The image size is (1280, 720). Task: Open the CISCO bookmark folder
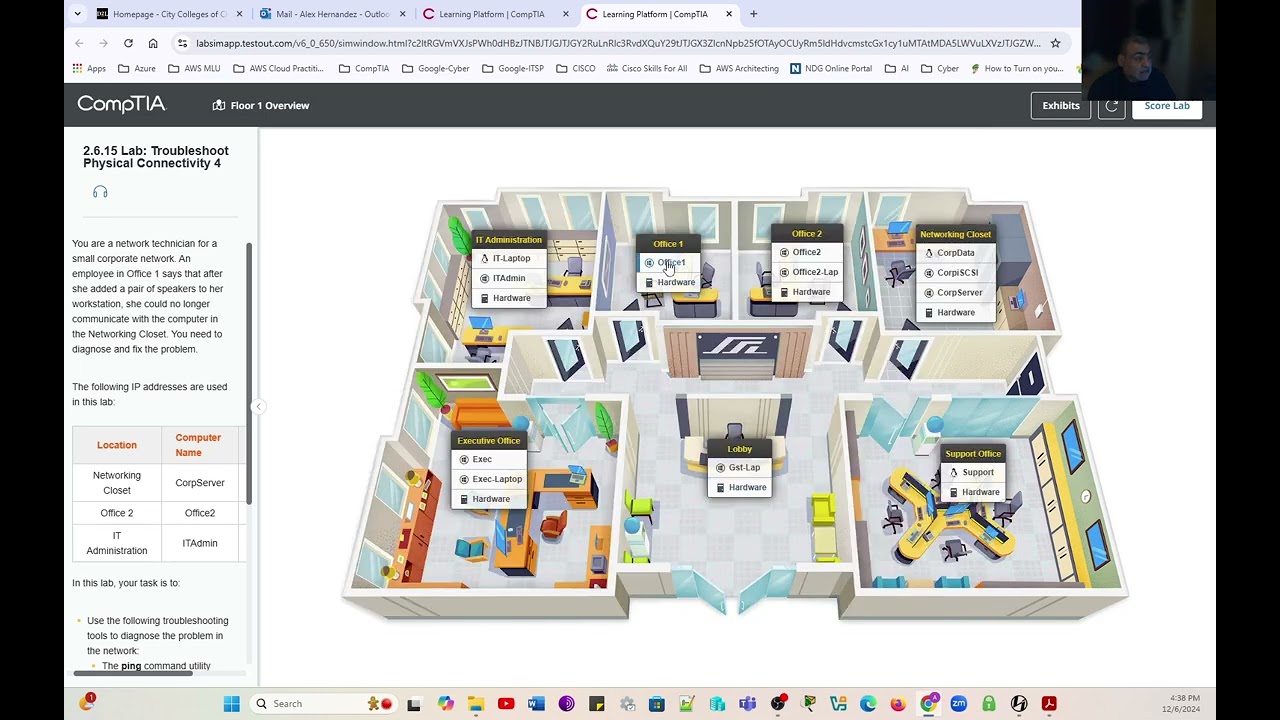576,69
